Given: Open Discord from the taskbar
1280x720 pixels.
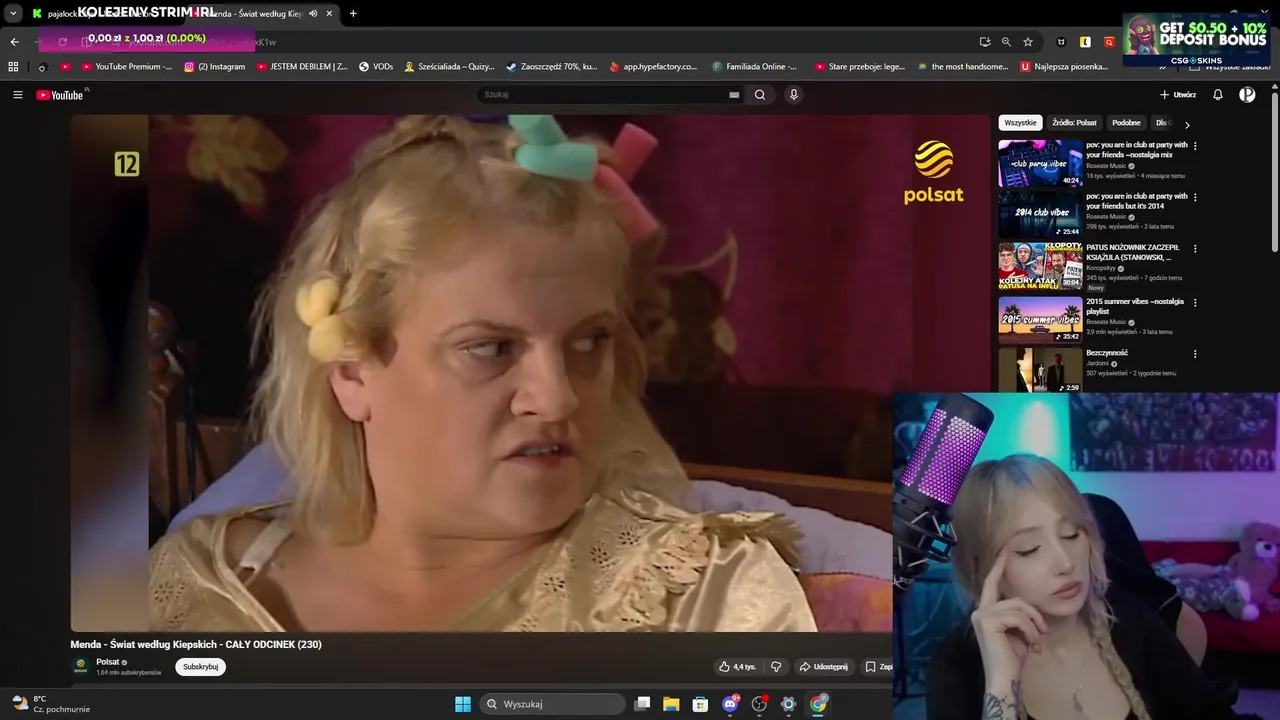Looking at the screenshot, I should (x=730, y=704).
